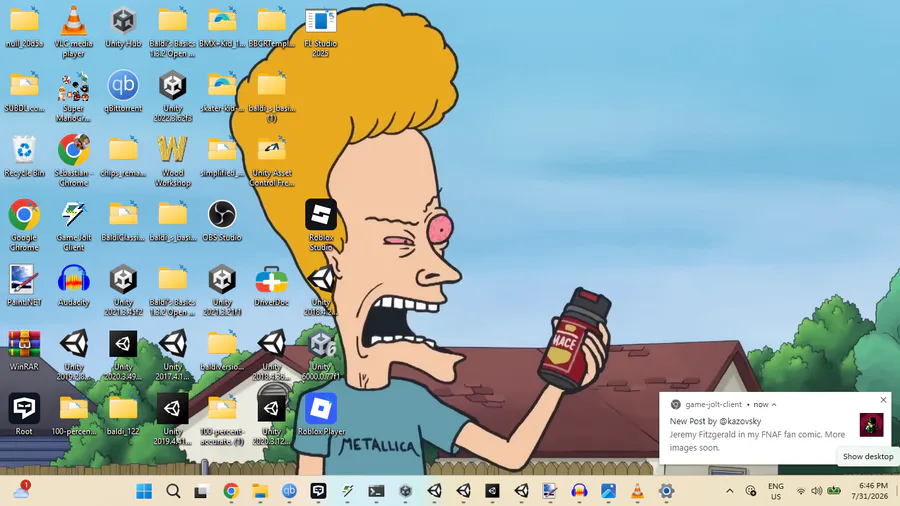Launch Audacity desktop shortcut

(73, 285)
